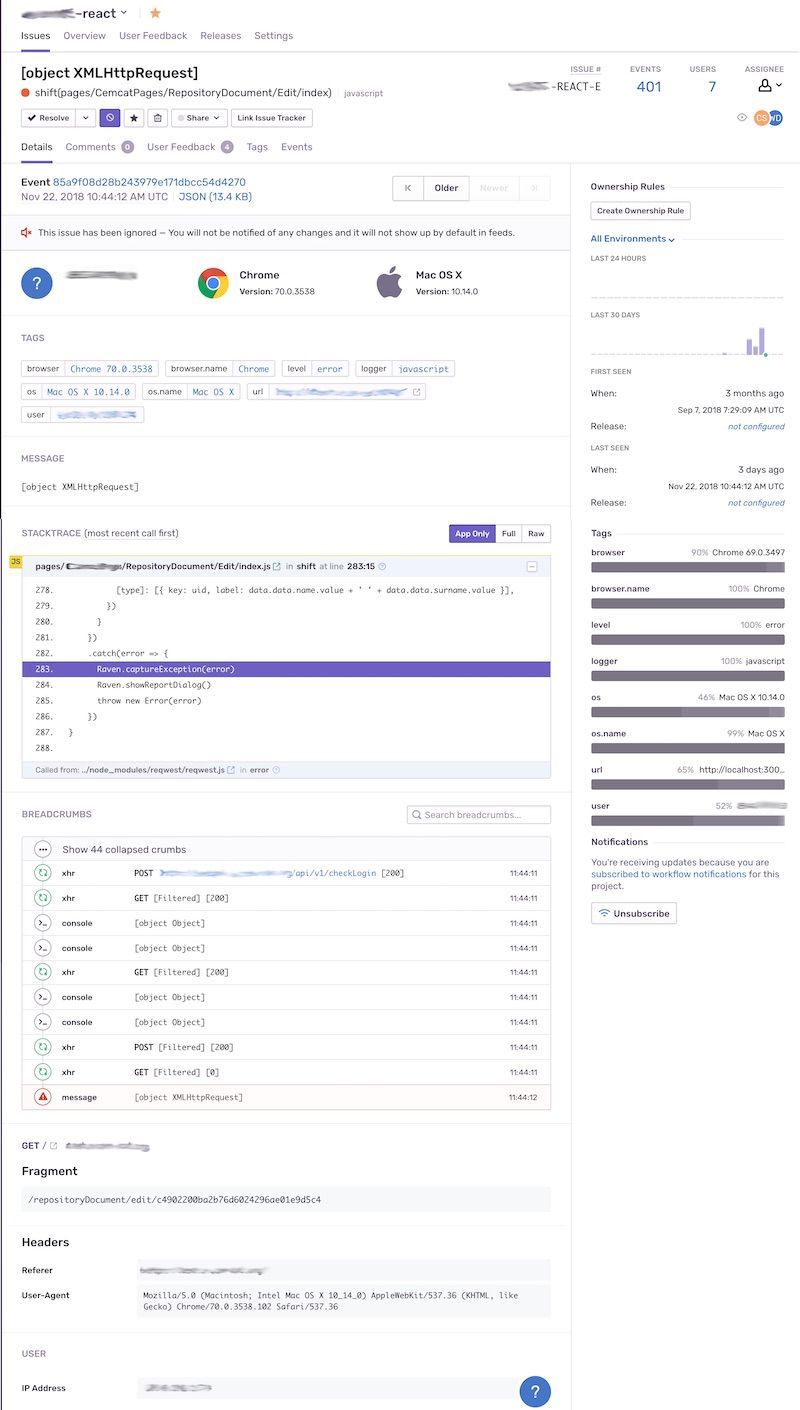Open the issue User Feedback tab with 4 badge
This screenshot has height=1410, width=800.
[190, 147]
